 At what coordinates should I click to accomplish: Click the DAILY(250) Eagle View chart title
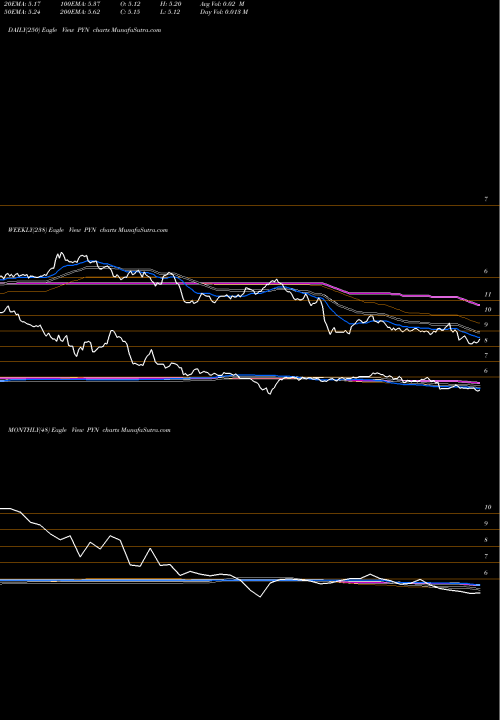click(84, 30)
